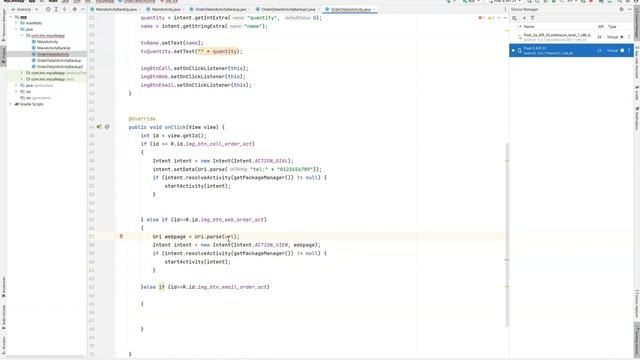Select the highlighted Pixel 6 API device row
The width and height of the screenshot is (640, 360).
tap(571, 51)
